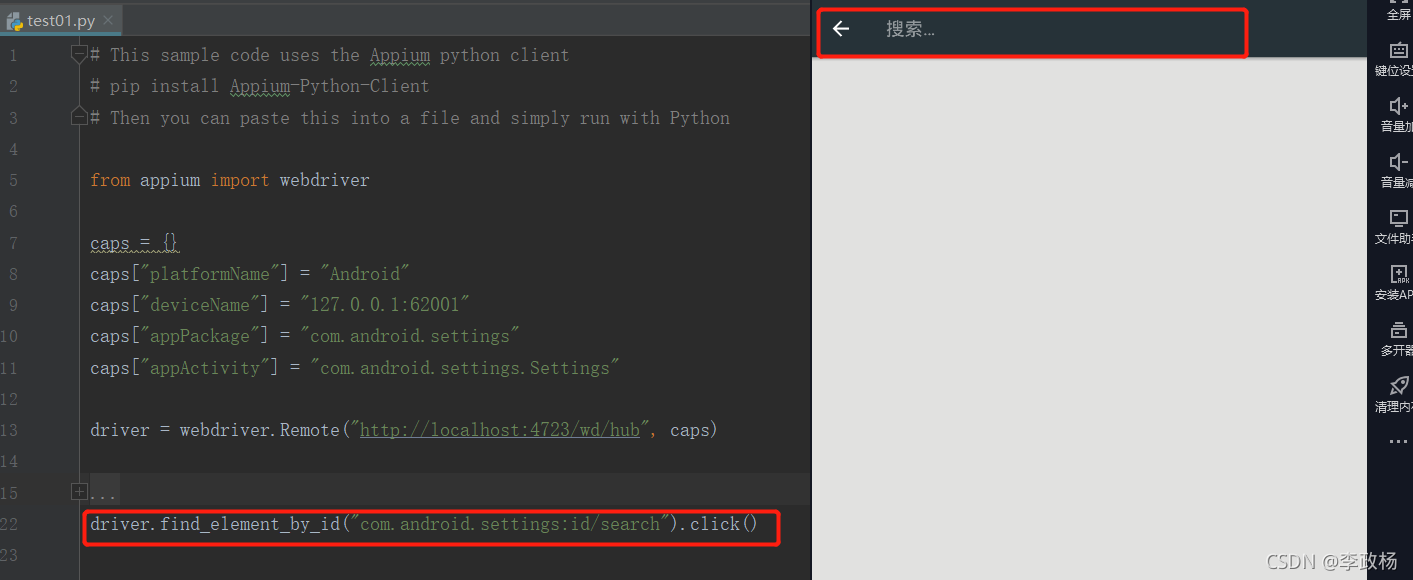Click the clean memory rocket icon
Image resolution: width=1413 pixels, height=580 pixels.
[x=1398, y=386]
